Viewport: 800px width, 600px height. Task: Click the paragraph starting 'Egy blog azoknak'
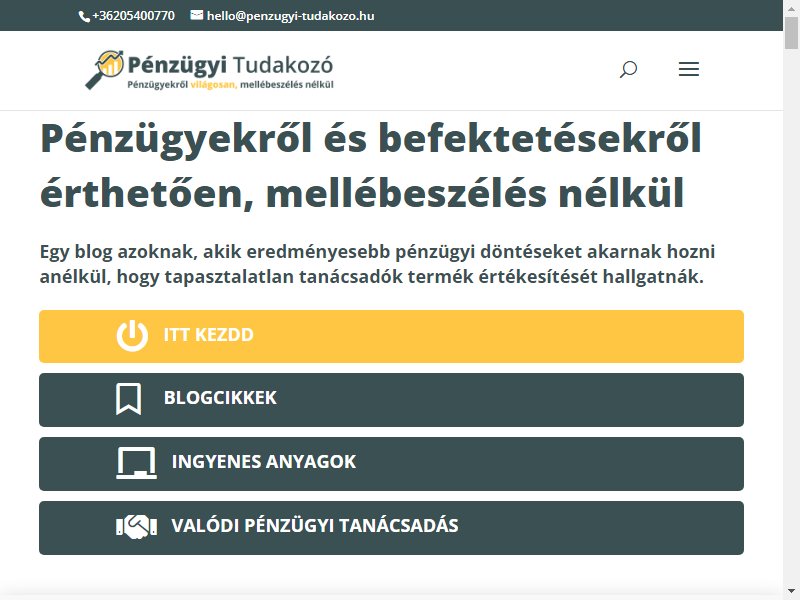coord(377,264)
